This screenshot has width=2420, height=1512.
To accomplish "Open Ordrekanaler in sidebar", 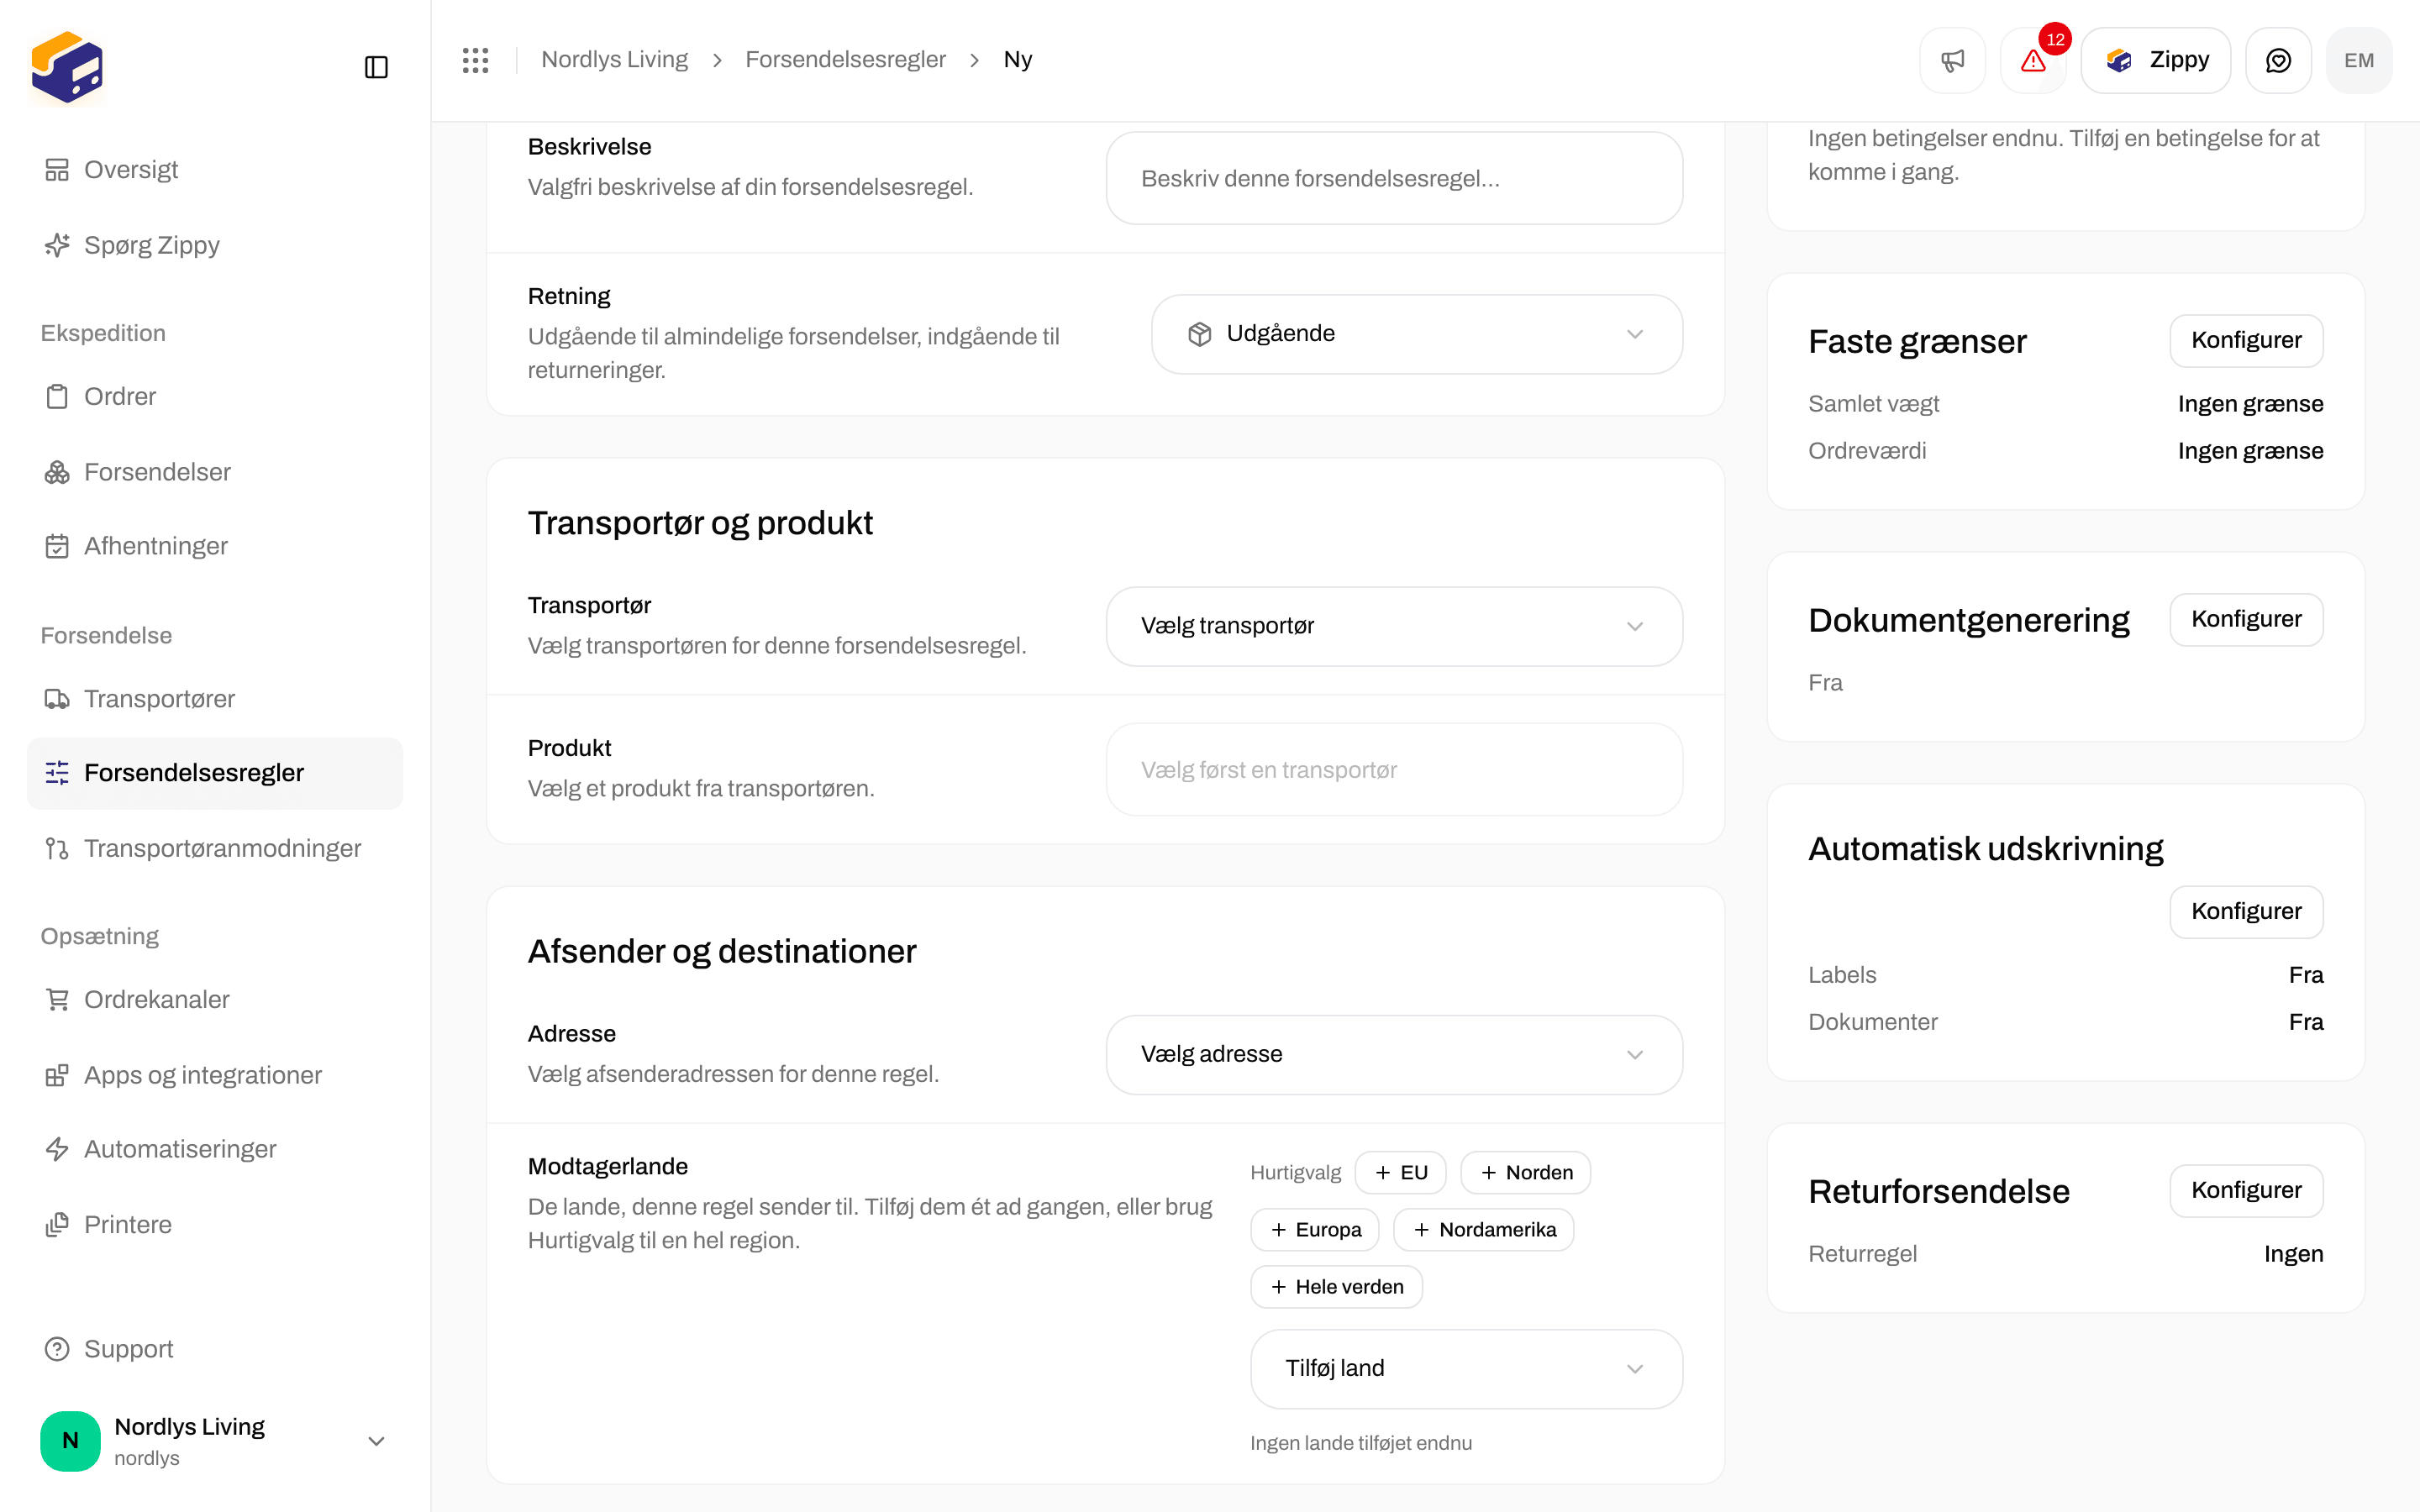I will [215, 999].
